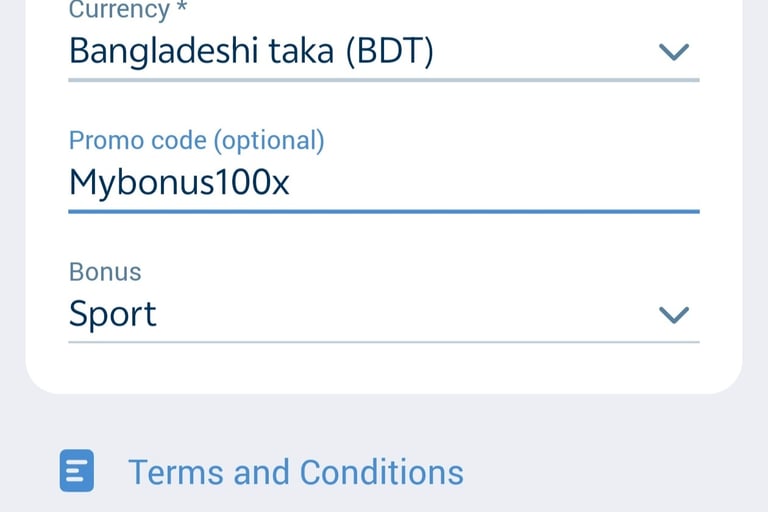Place cursor after the x in Mybonus100x
Image resolution: width=768 pixels, height=512 pixels.
click(290, 183)
